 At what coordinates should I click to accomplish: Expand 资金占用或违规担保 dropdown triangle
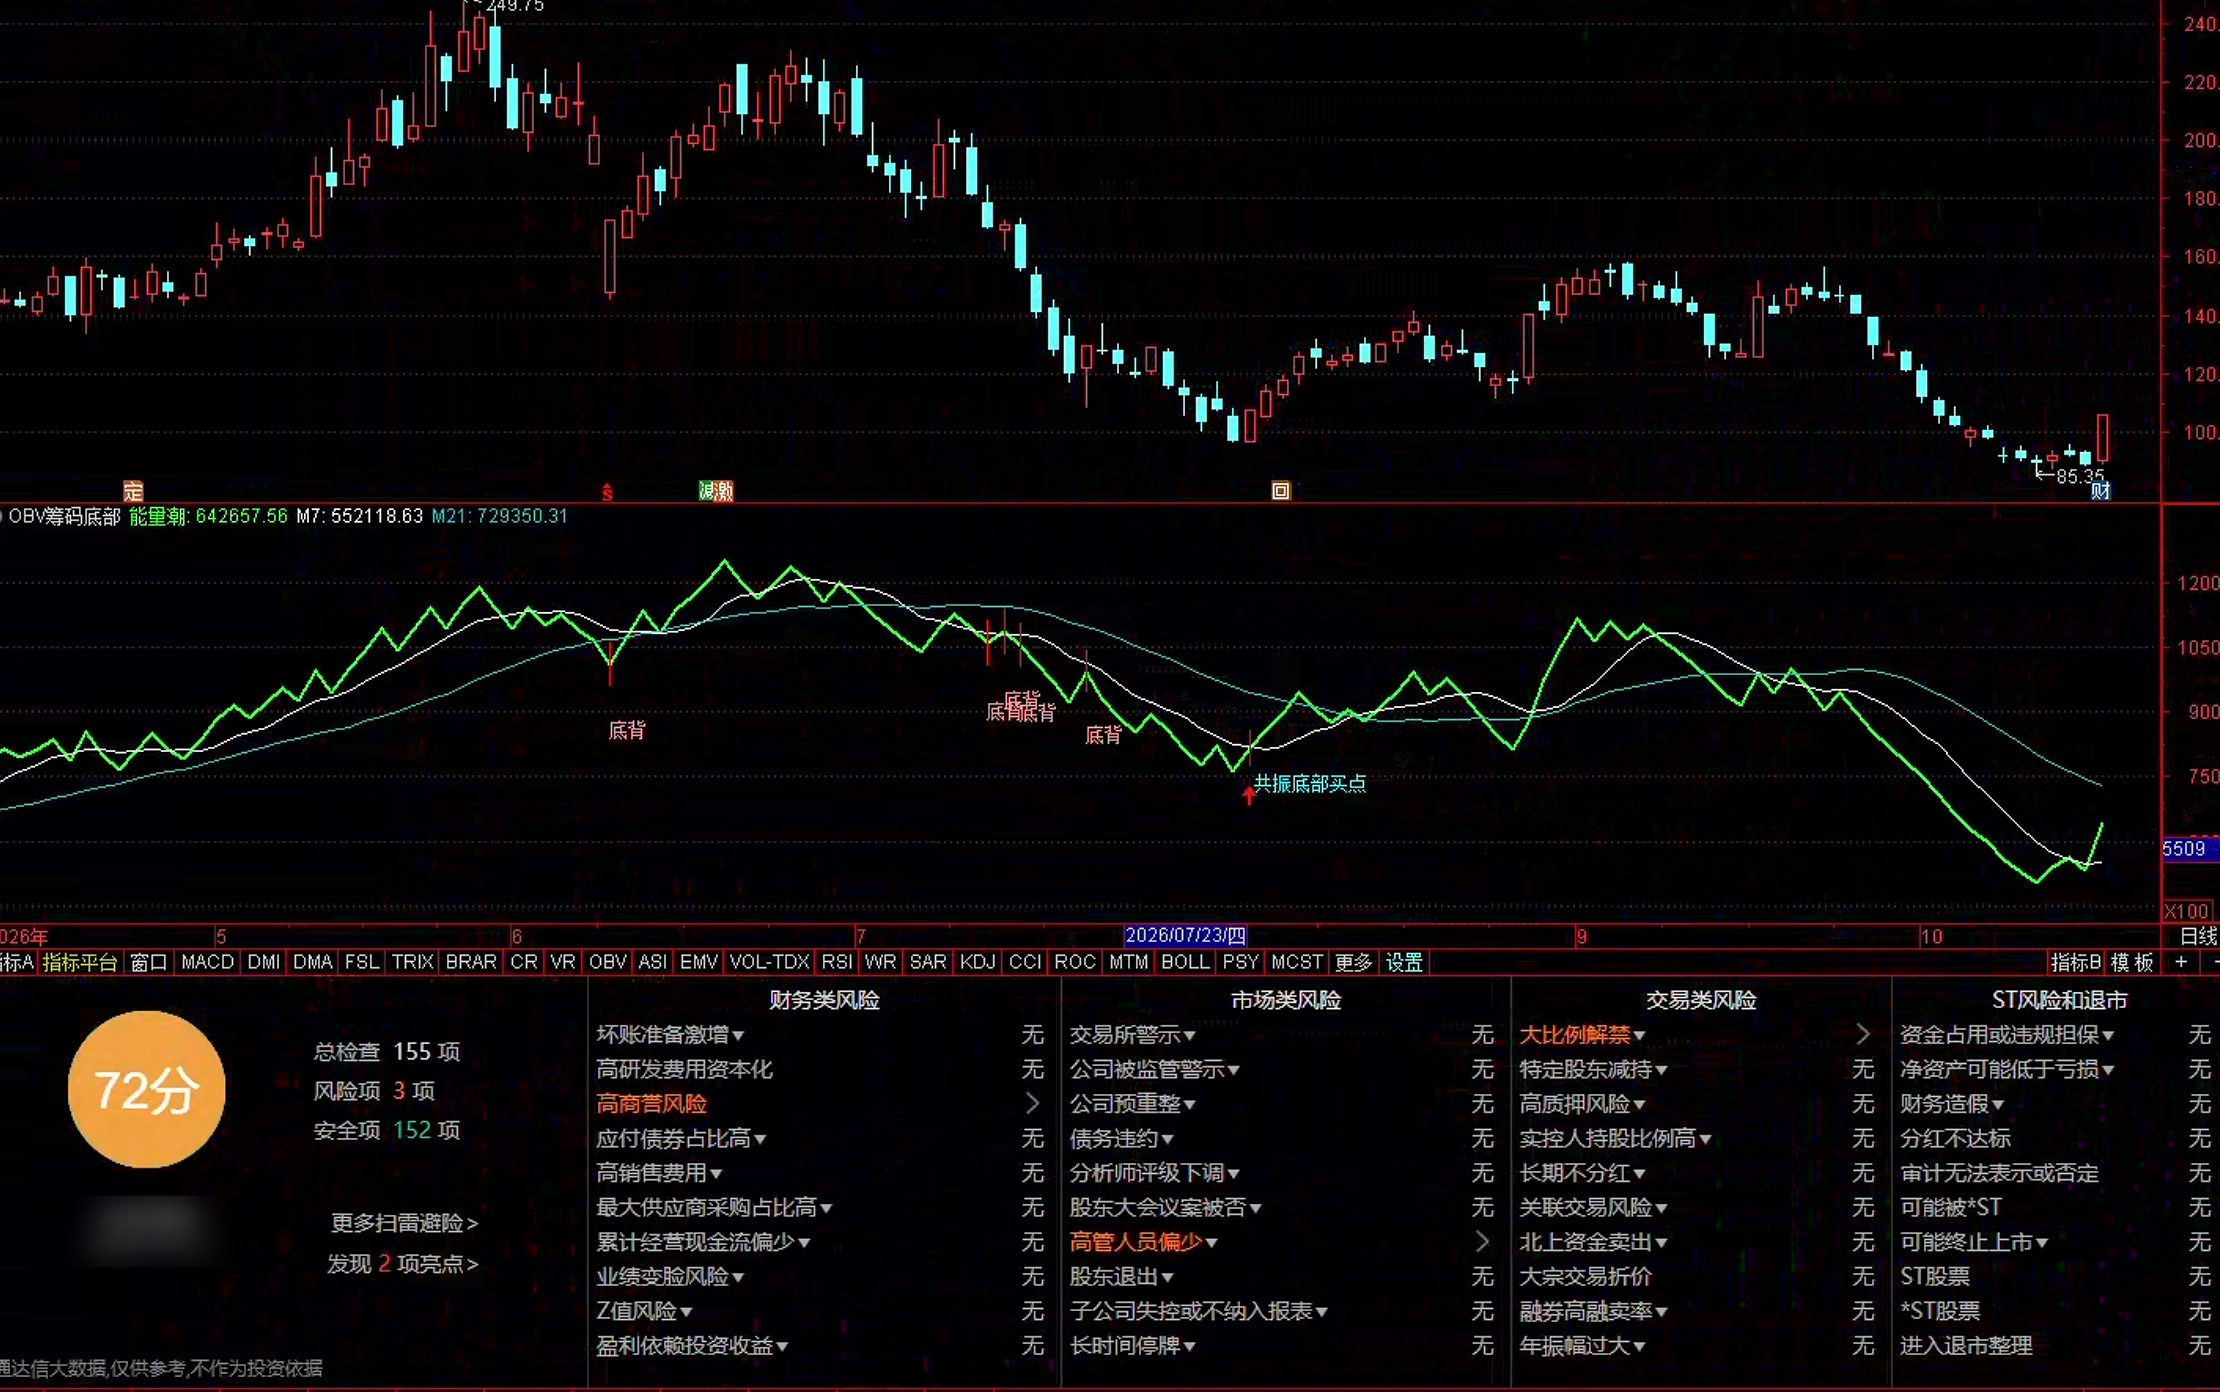2108,1036
